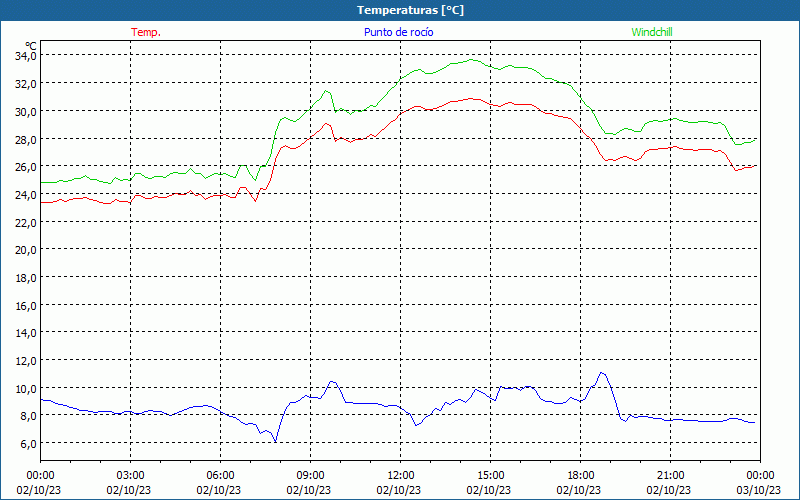Click the 'Temperaturas [°C]' chart title
The height and width of the screenshot is (500, 800).
(x=410, y=10)
